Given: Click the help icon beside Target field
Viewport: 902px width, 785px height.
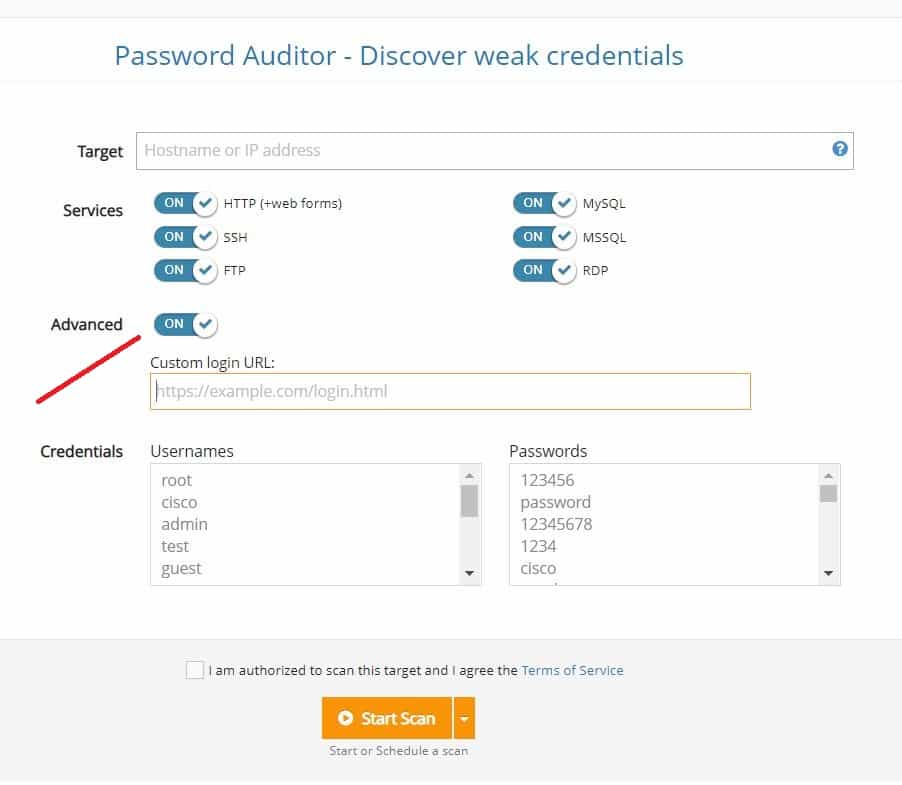Looking at the screenshot, I should [841, 150].
